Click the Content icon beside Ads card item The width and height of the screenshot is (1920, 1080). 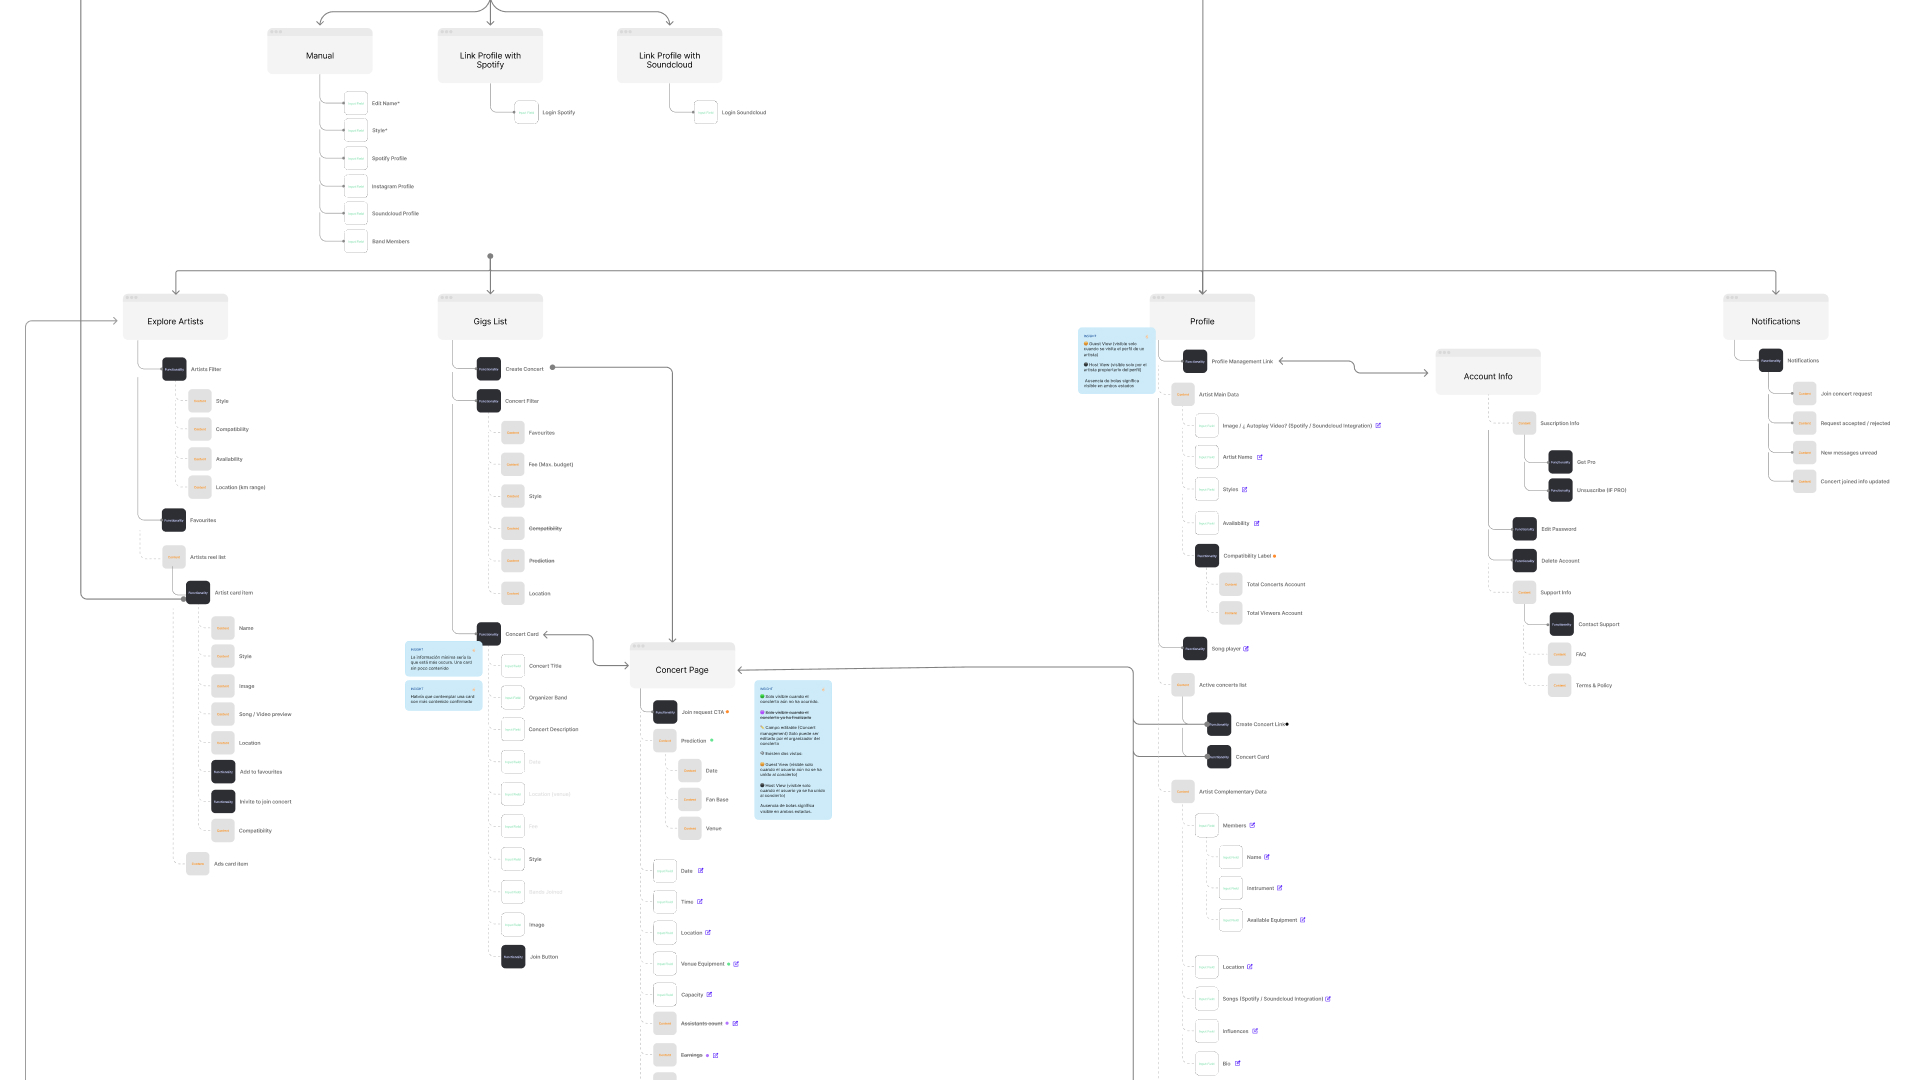(x=198, y=863)
